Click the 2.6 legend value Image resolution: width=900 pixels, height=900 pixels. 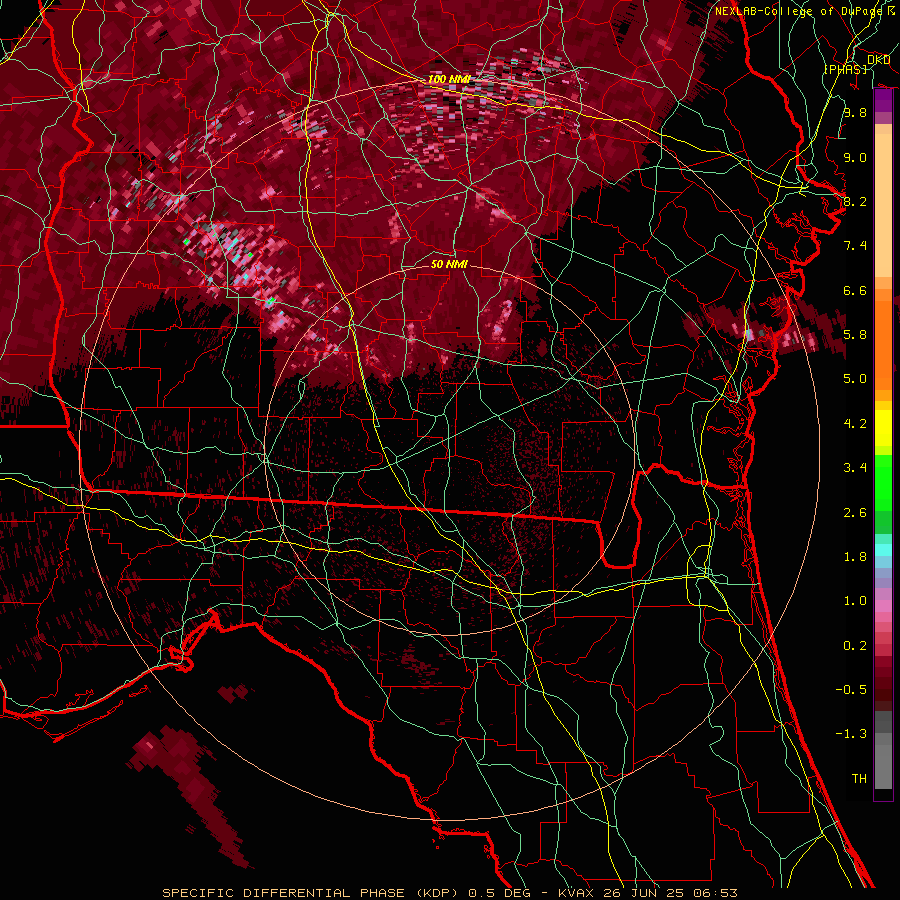855,513
